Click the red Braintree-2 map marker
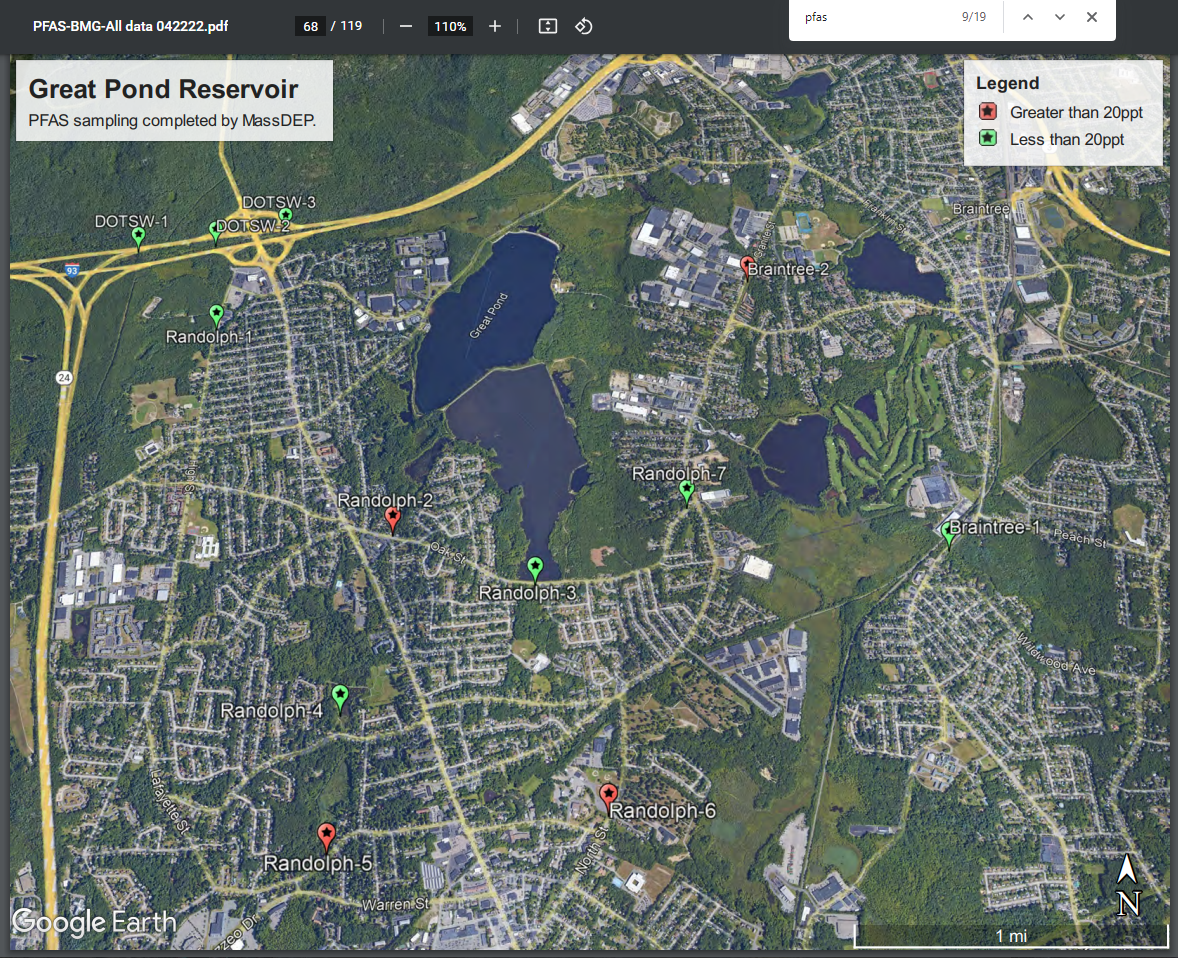 (747, 265)
